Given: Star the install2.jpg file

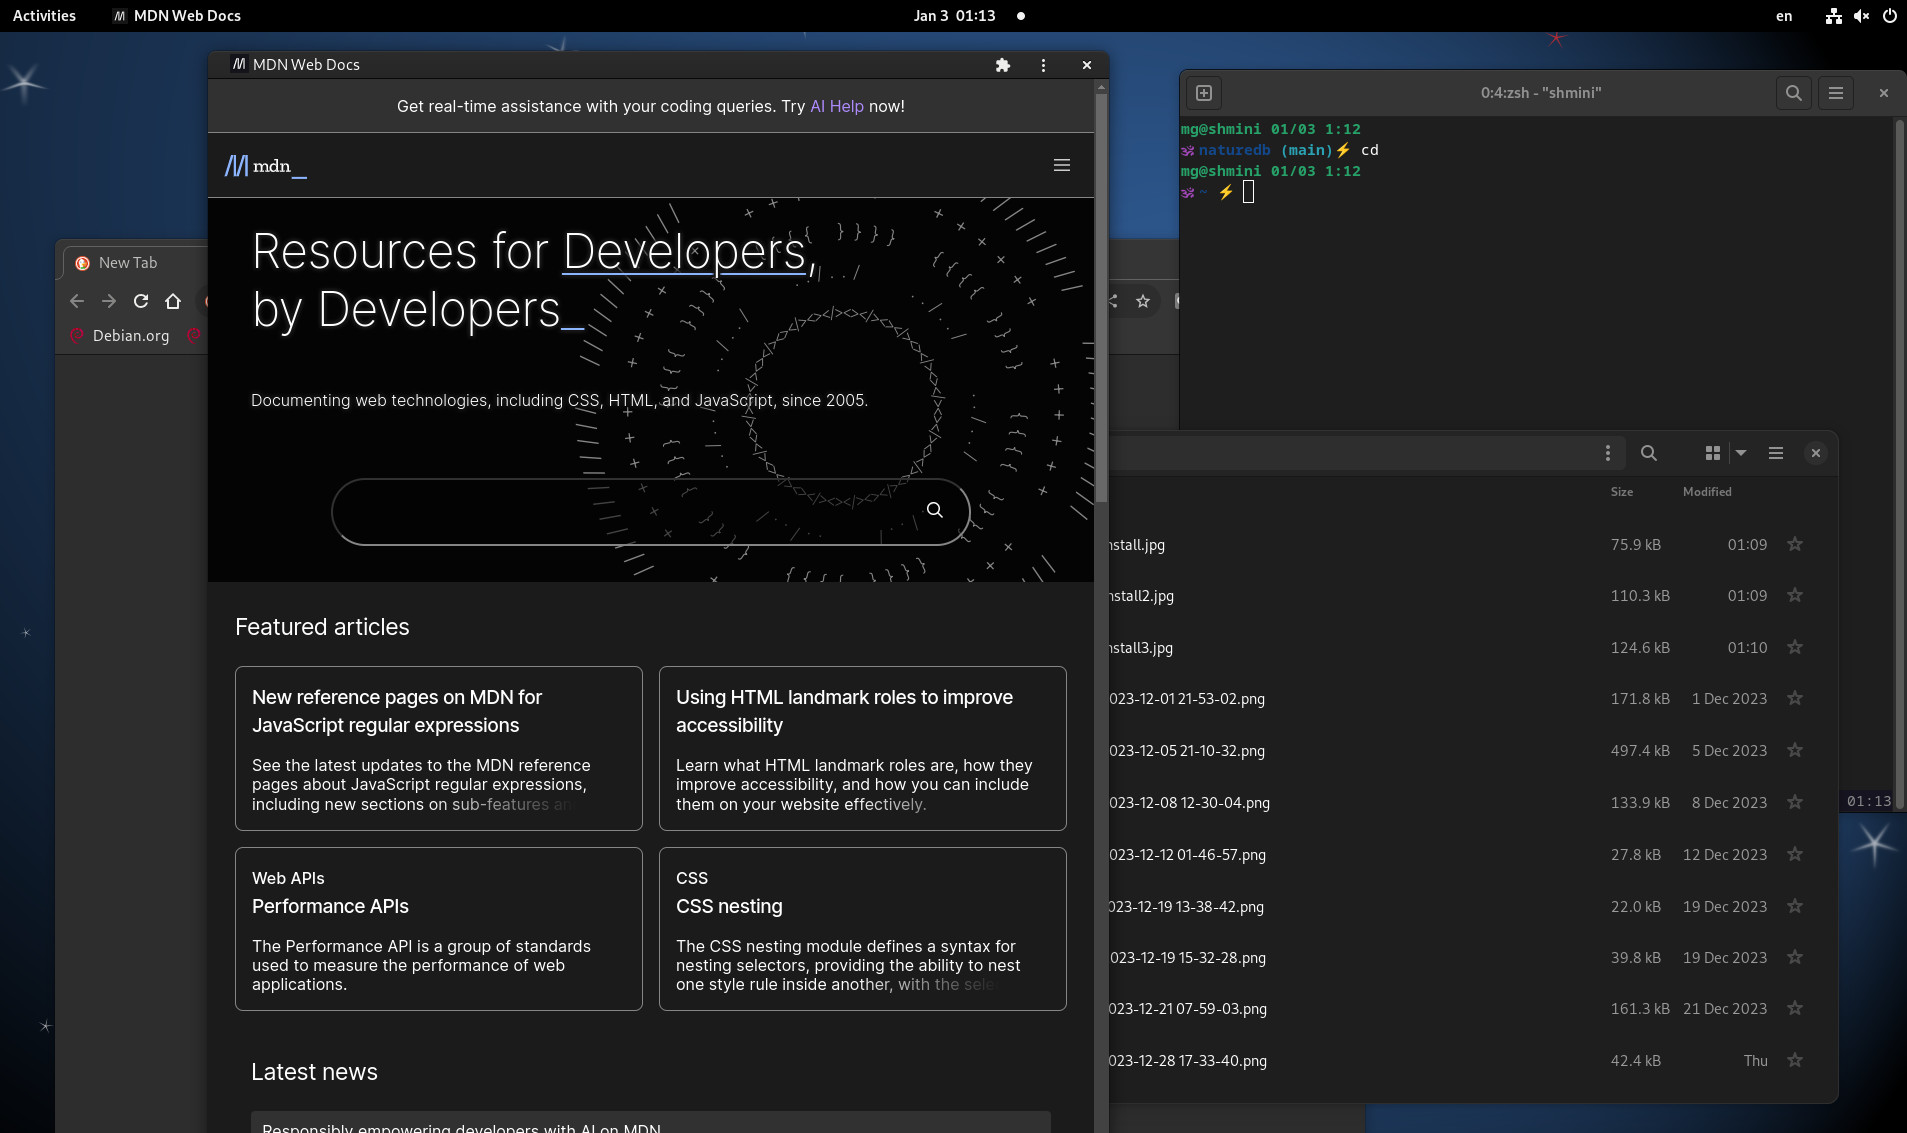Looking at the screenshot, I should [1795, 596].
